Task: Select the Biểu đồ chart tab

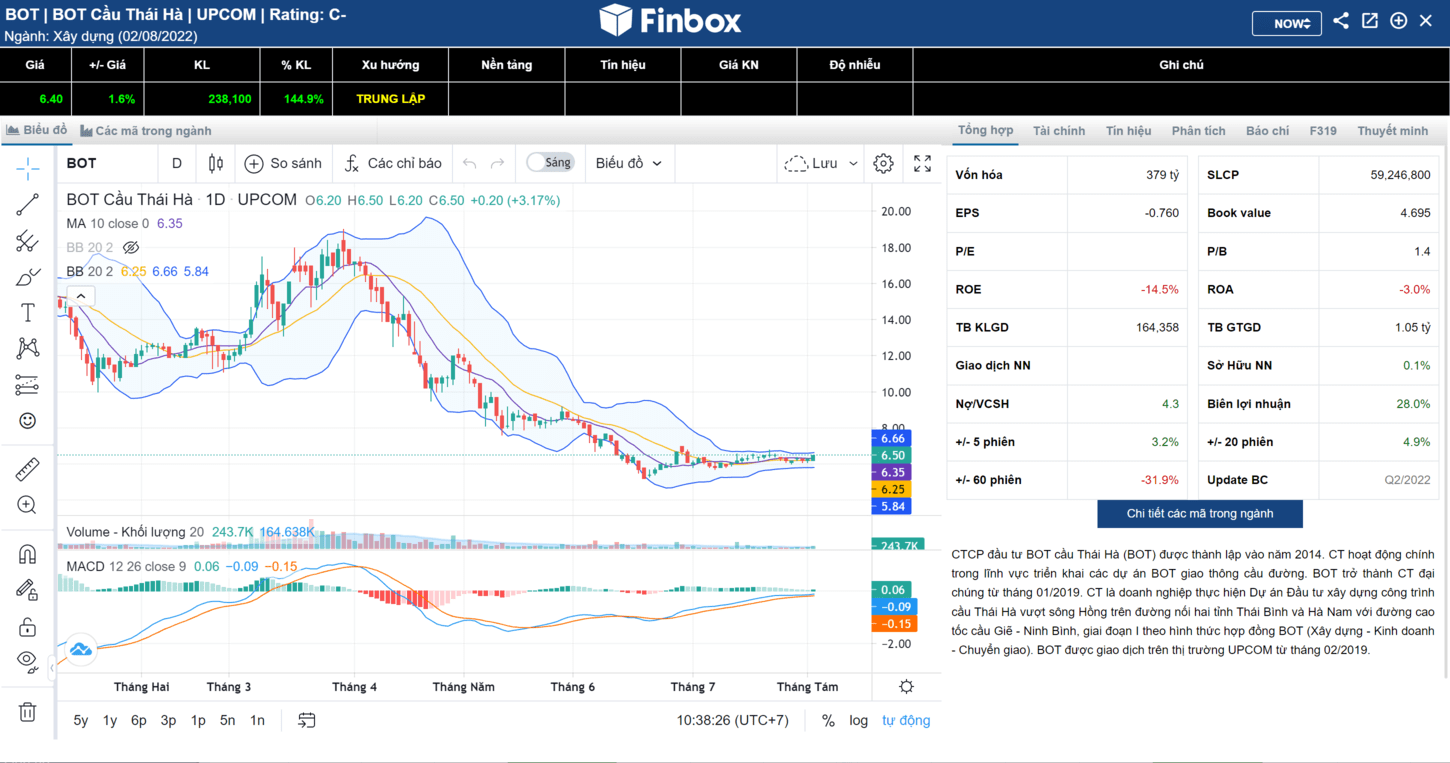Action: (x=37, y=130)
